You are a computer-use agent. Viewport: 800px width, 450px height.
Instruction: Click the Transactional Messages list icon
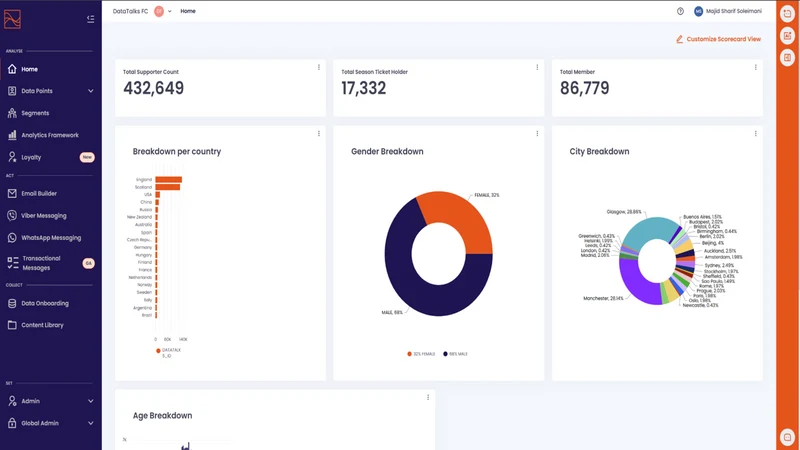13,263
